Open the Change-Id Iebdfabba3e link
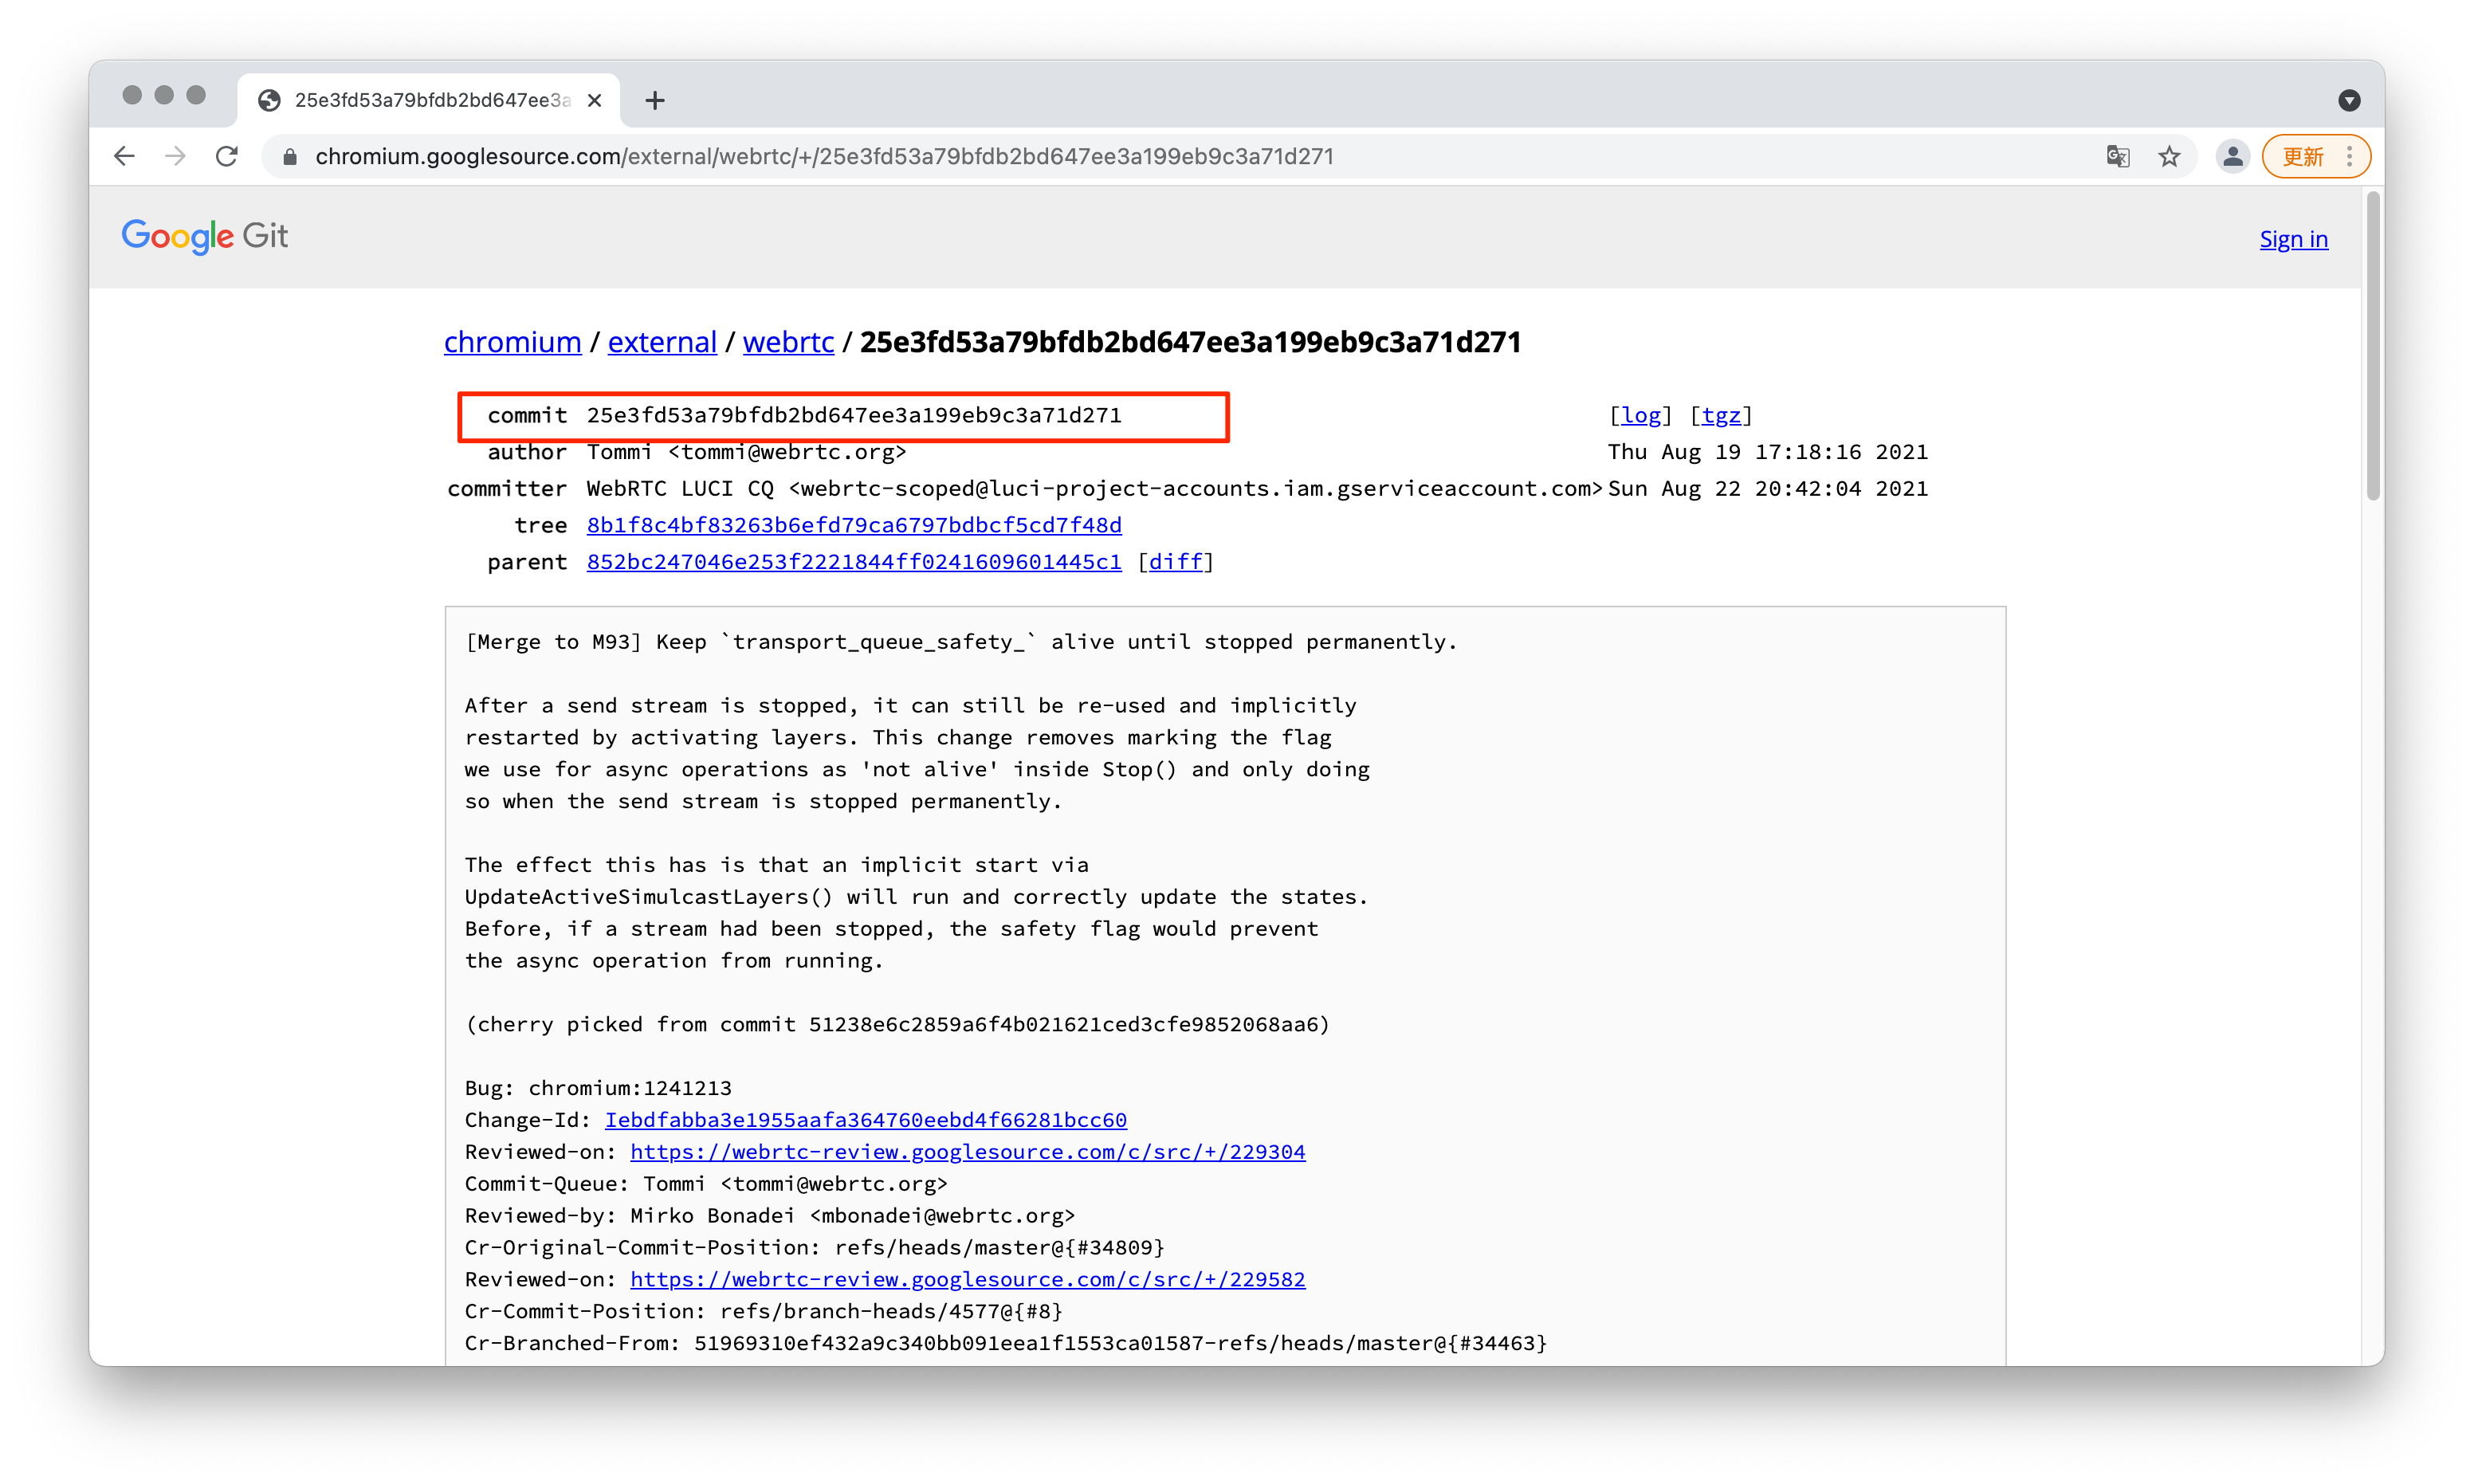Screen dimensions: 2474x1484 tap(866, 1120)
